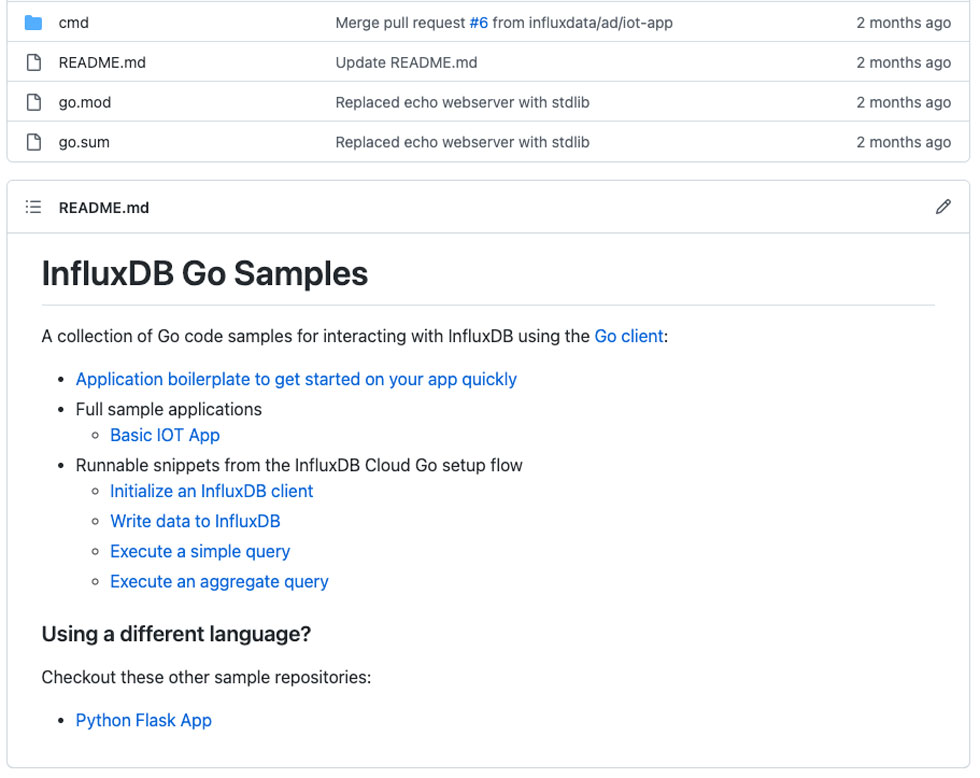980x778 pixels.
Task: Open the Basic IOT App link
Action: tap(165, 435)
